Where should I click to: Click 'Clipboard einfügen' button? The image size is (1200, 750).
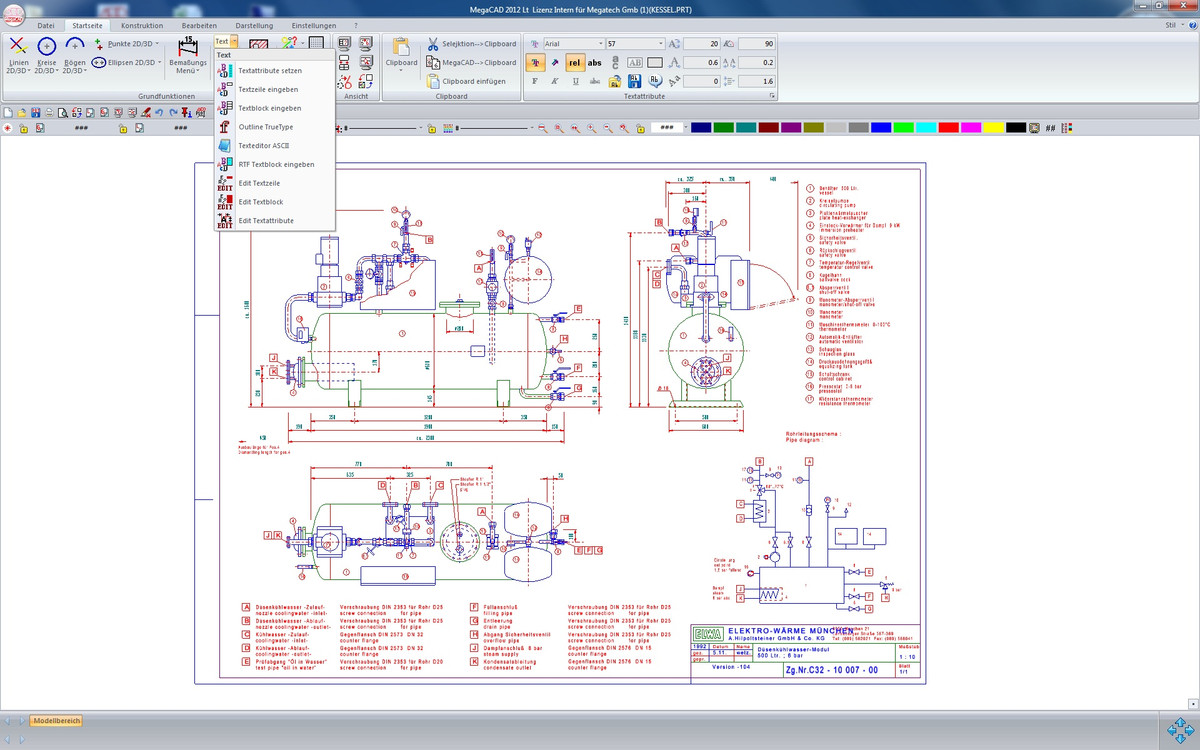click(473, 81)
